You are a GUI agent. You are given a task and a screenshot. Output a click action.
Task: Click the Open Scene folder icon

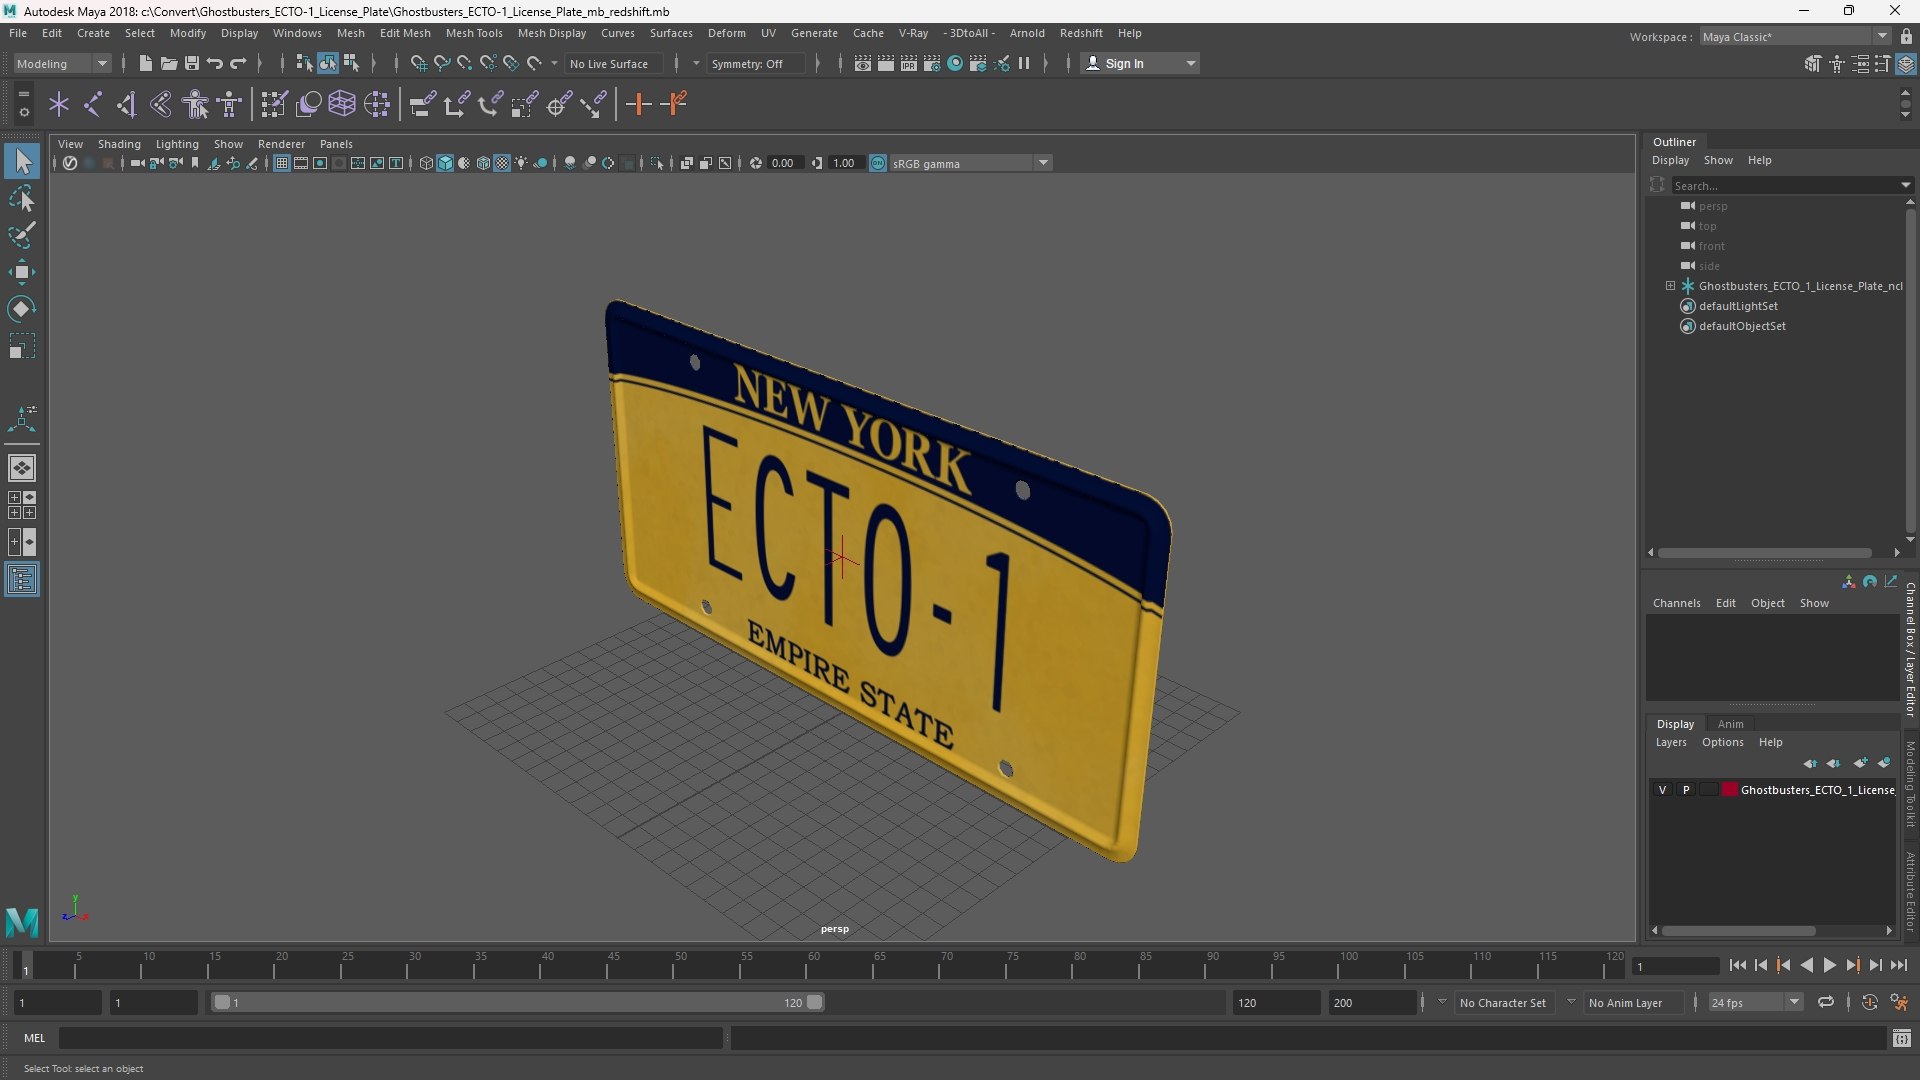click(x=168, y=63)
